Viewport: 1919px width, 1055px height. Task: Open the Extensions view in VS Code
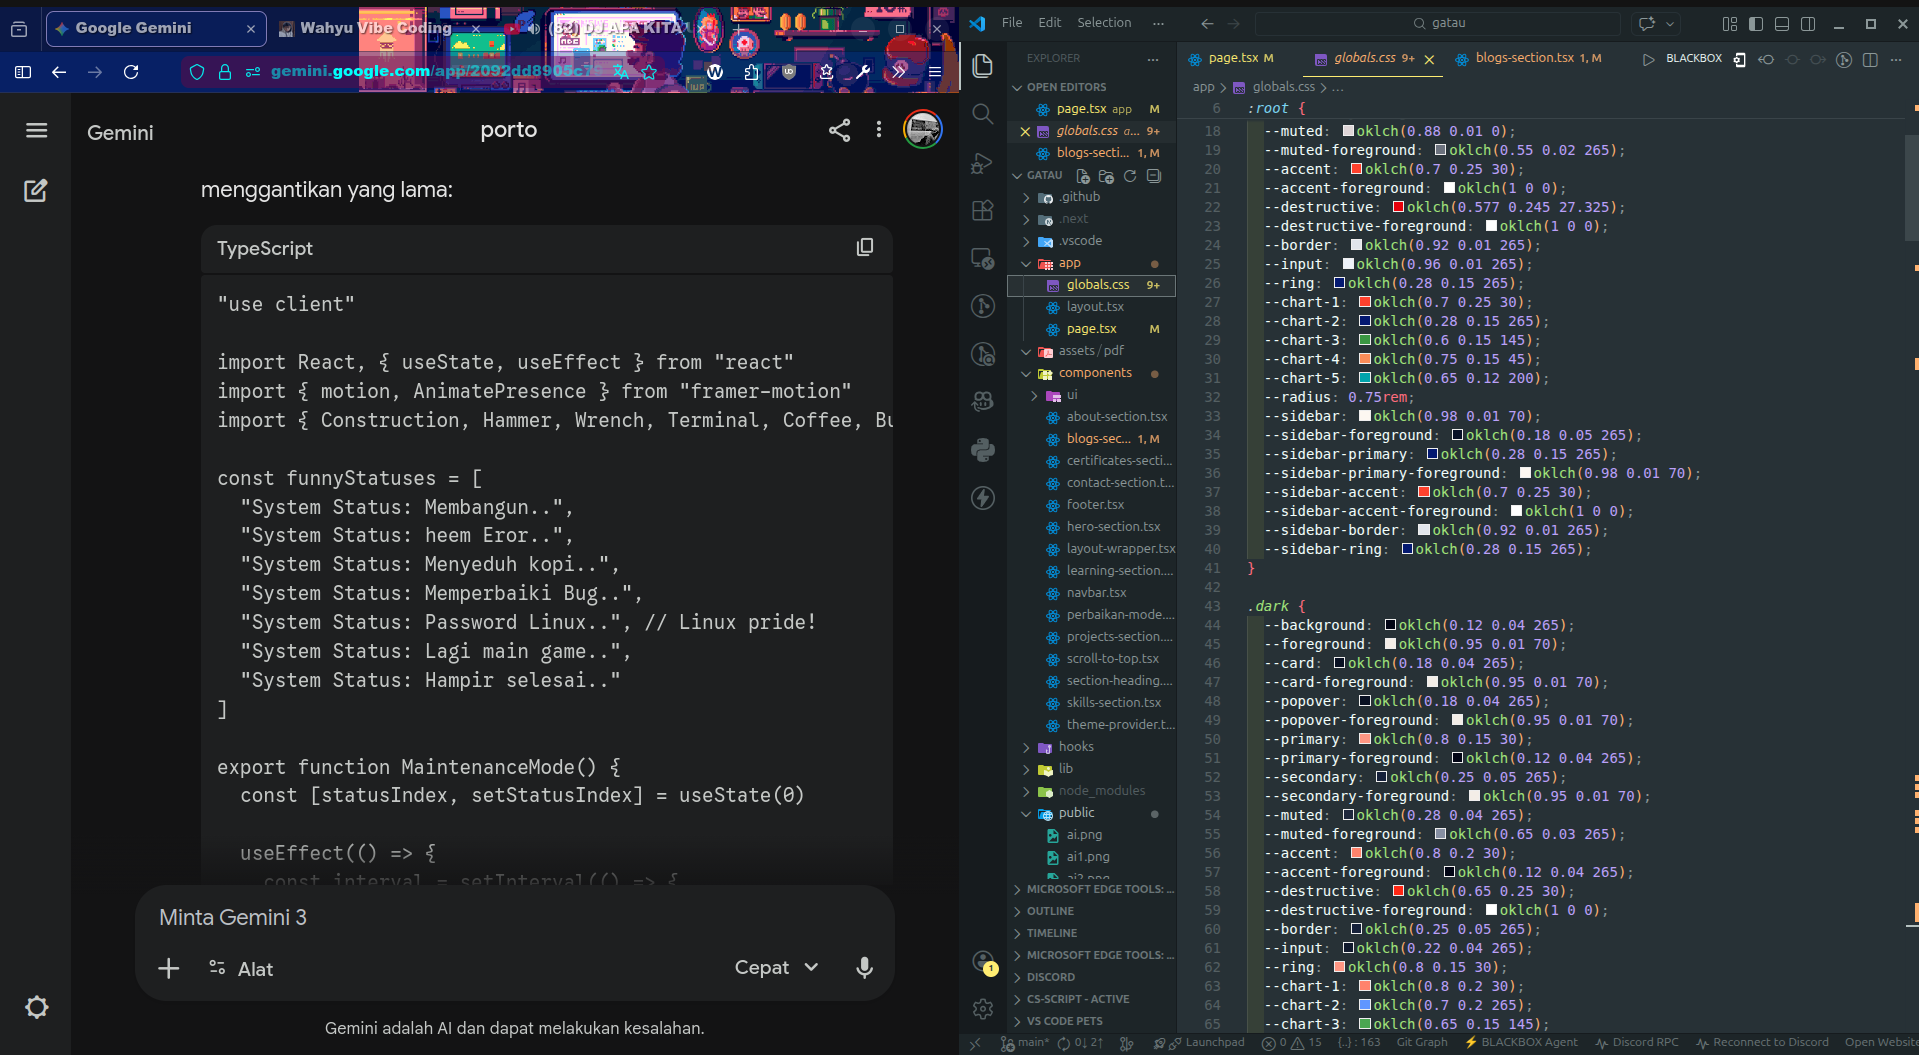coord(983,210)
